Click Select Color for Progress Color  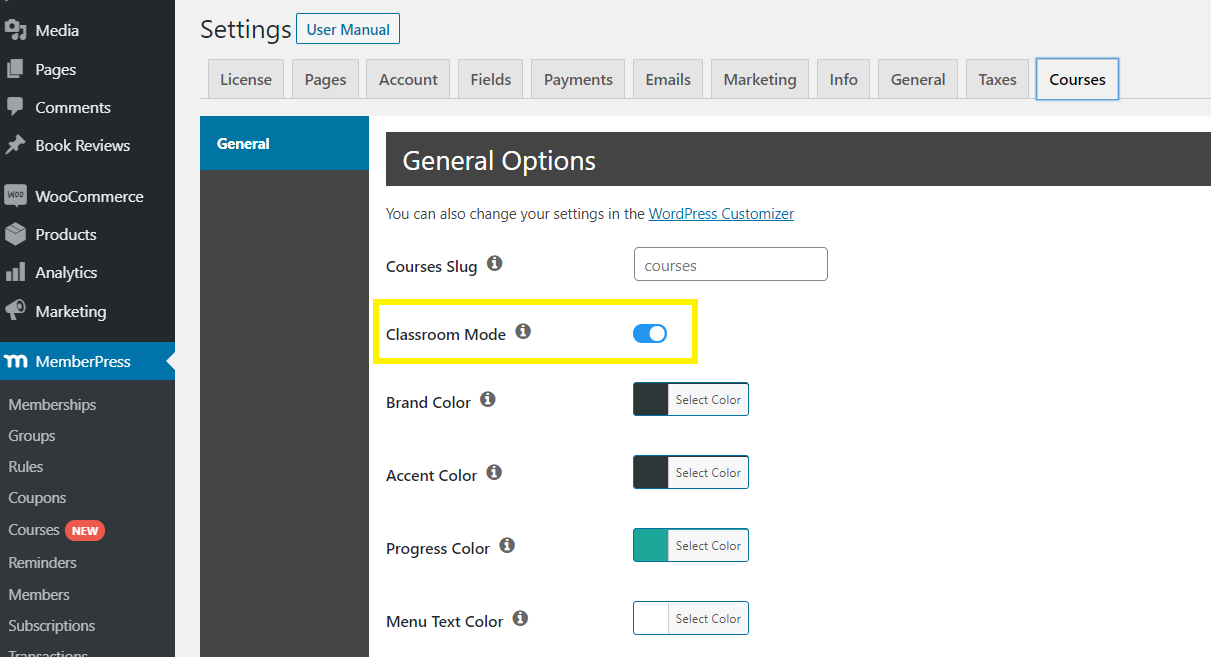pyautogui.click(x=708, y=545)
